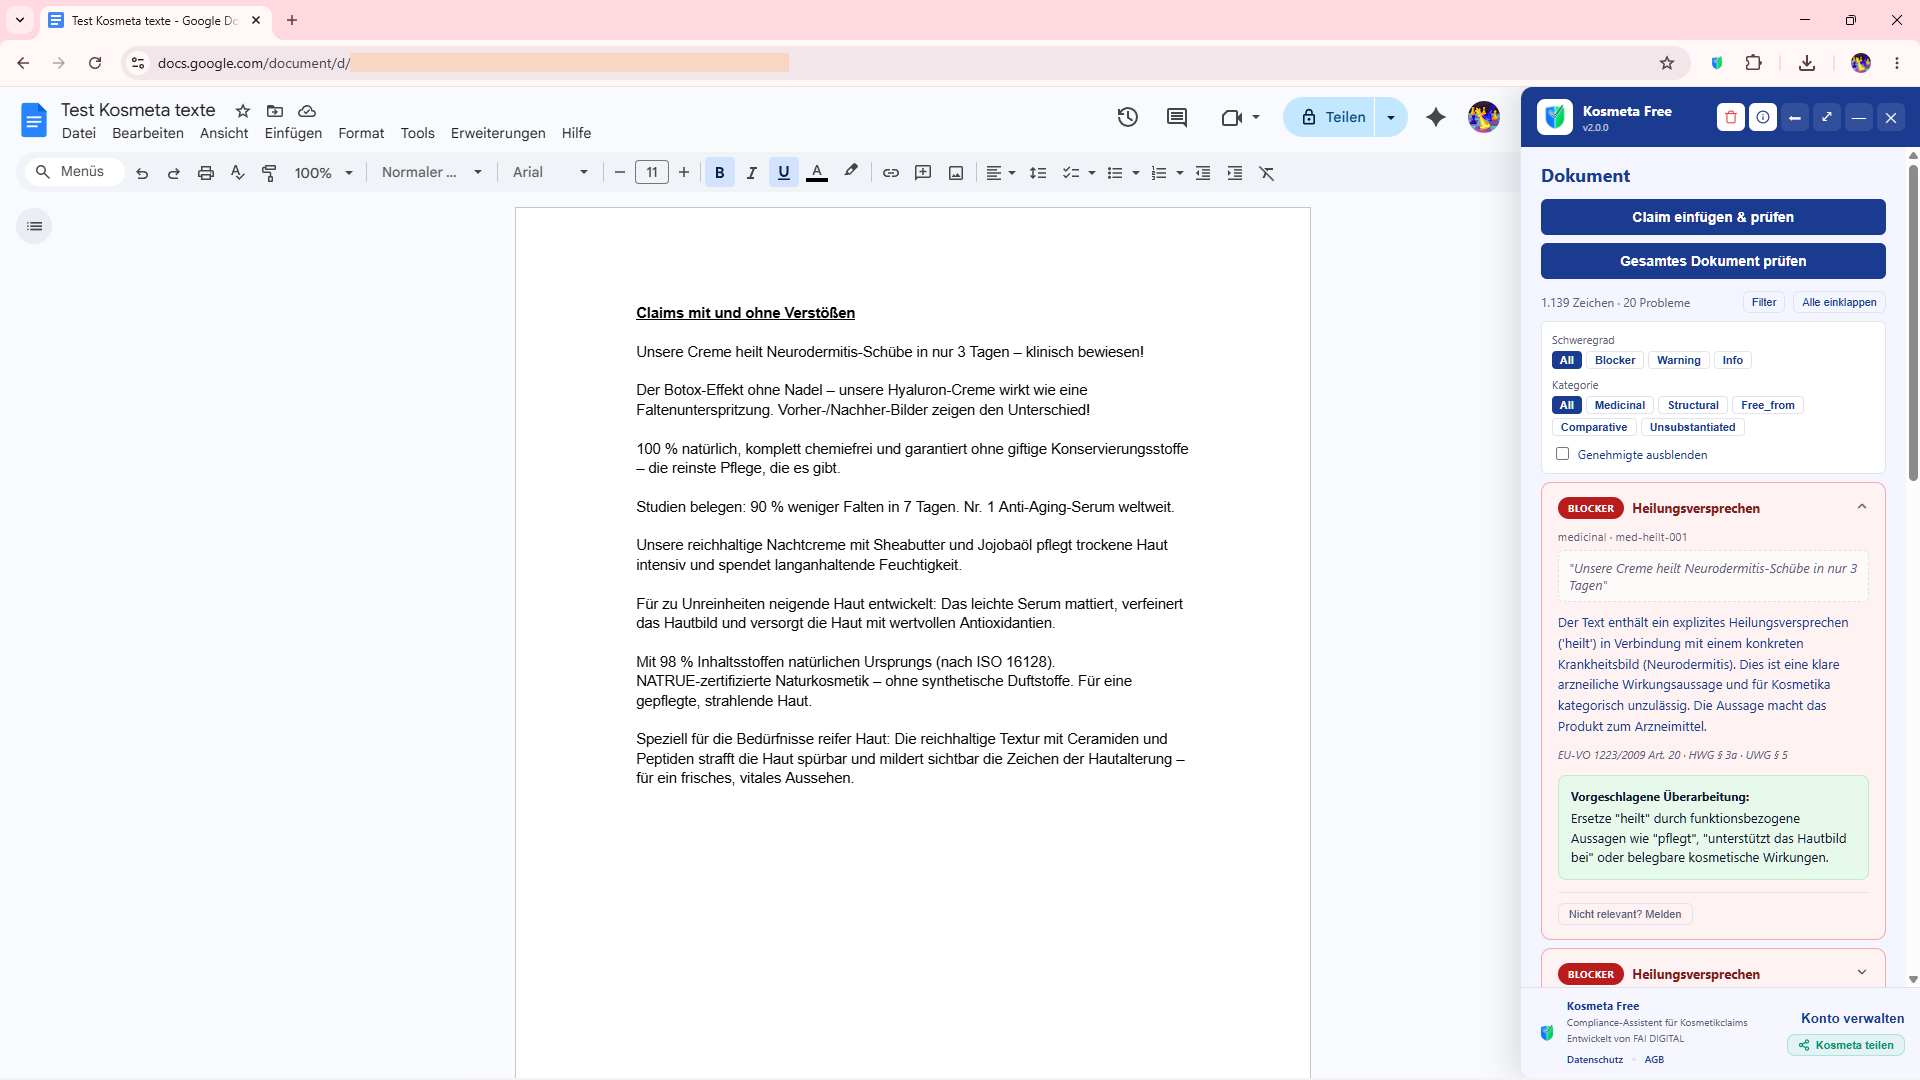The width and height of the screenshot is (1920, 1080).
Task: Open numbered list options arrow
Action: pos(1180,173)
